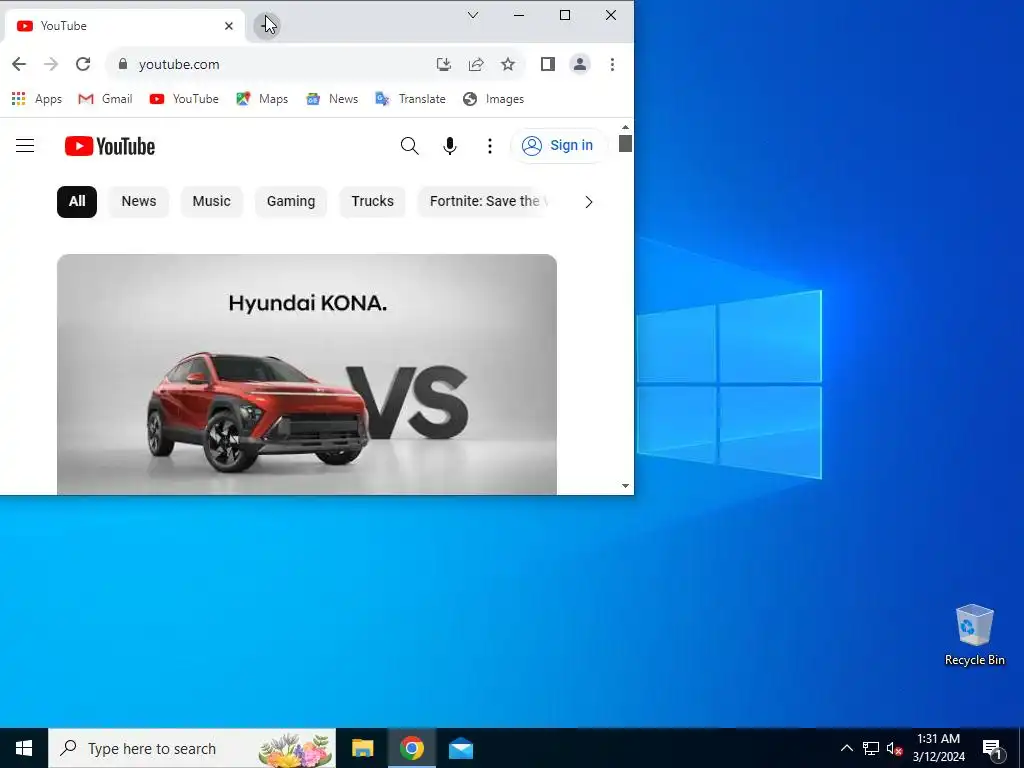Viewport: 1024px width, 768px height.
Task: Open Apps bookmark shortcut
Action: tap(37, 99)
